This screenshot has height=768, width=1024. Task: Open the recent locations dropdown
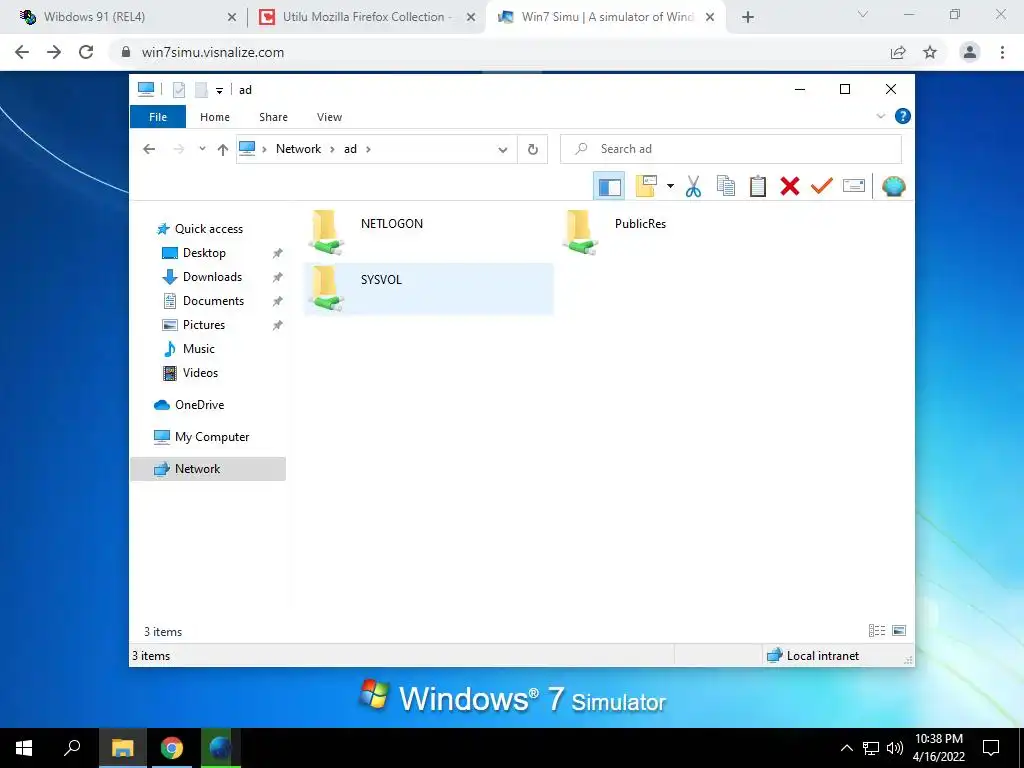point(202,149)
